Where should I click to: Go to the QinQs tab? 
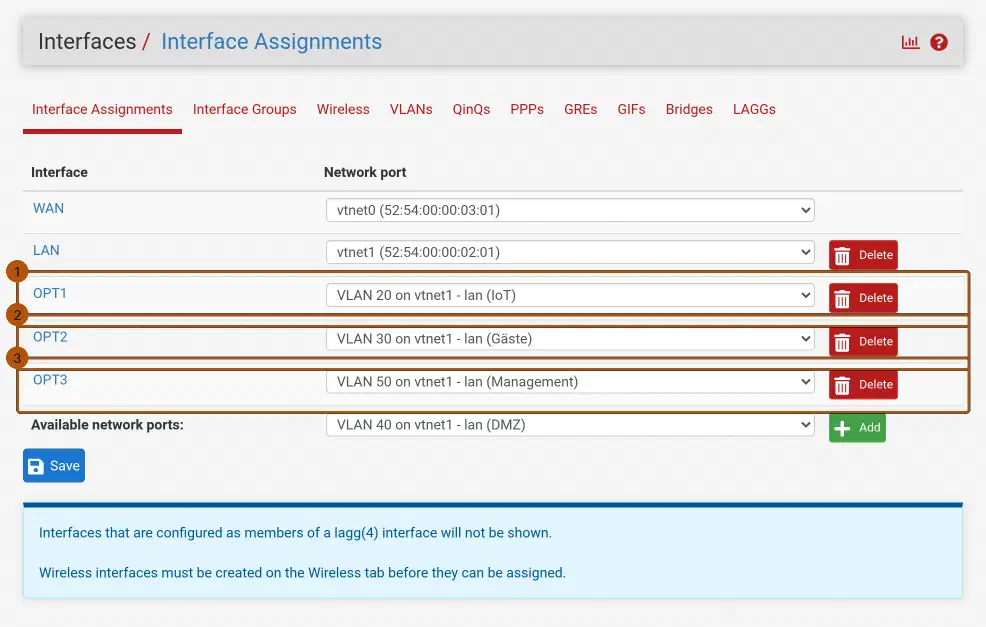(x=472, y=109)
